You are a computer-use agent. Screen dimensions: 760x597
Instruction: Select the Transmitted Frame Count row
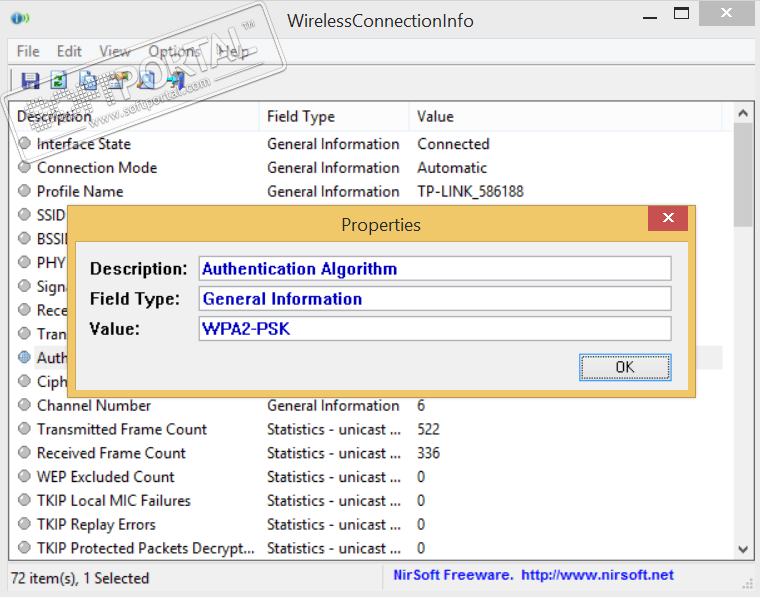coord(366,429)
